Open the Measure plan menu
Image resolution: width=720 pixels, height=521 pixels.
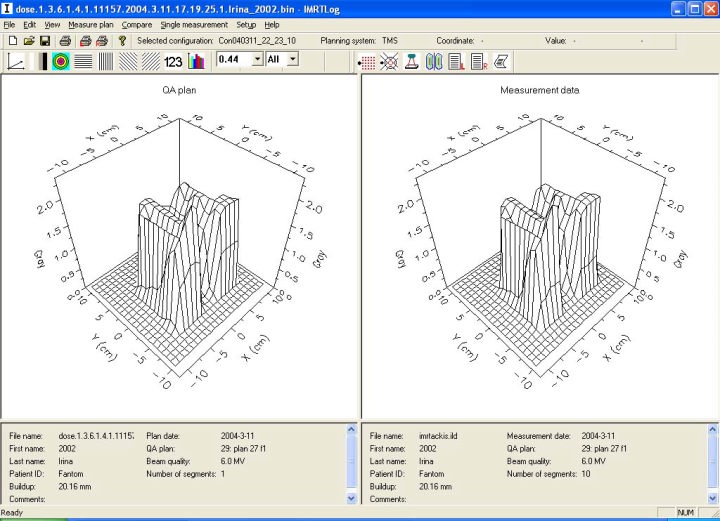point(91,25)
